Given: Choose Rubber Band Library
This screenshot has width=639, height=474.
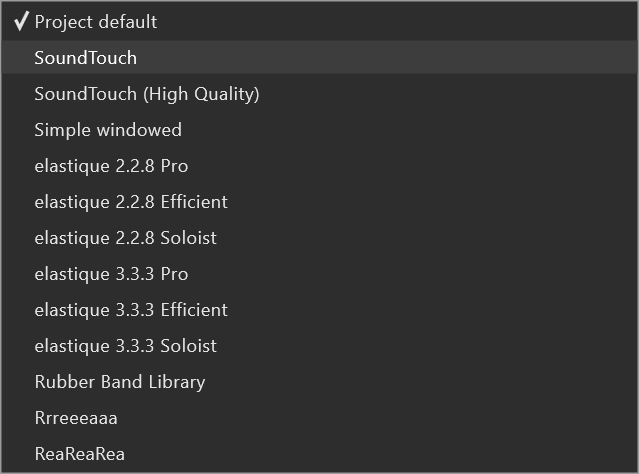Looking at the screenshot, I should 320,382.
